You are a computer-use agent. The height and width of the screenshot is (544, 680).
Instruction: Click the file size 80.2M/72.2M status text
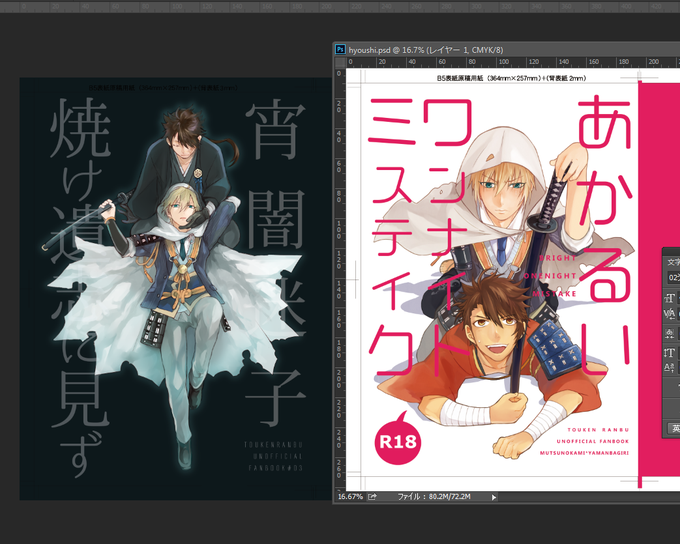[434, 497]
